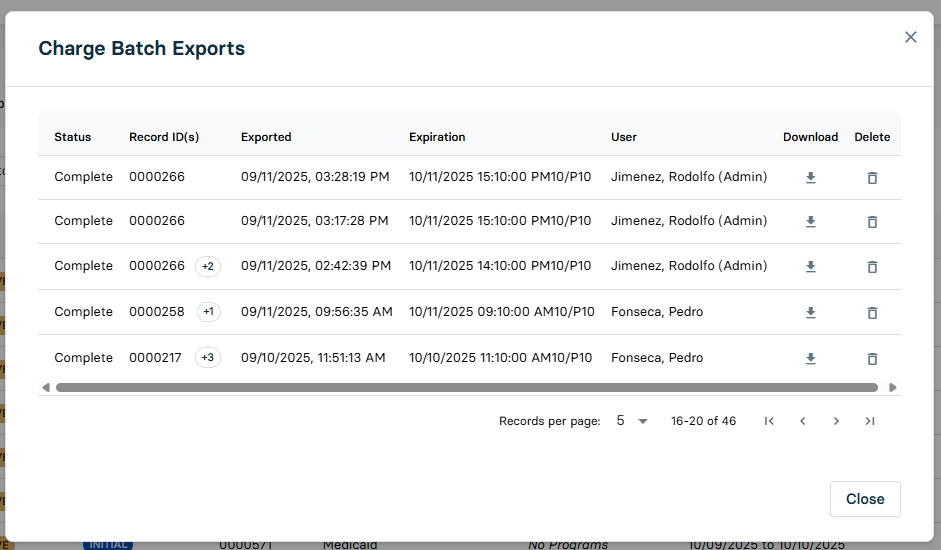Click Jimenez, Rodolfo (Admin) in 02:42:39 row

point(689,265)
